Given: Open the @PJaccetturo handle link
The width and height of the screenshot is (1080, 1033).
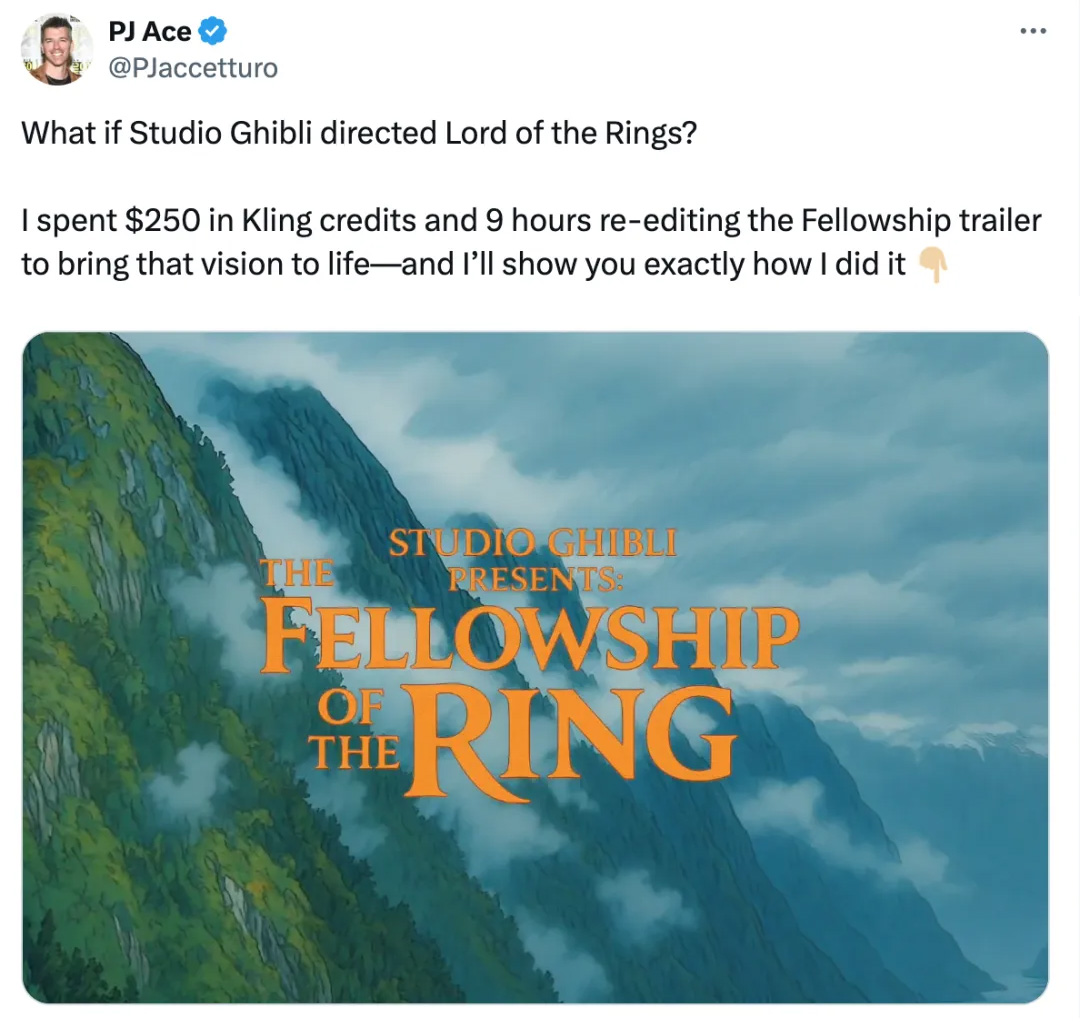Looking at the screenshot, I should pyautogui.click(x=193, y=67).
